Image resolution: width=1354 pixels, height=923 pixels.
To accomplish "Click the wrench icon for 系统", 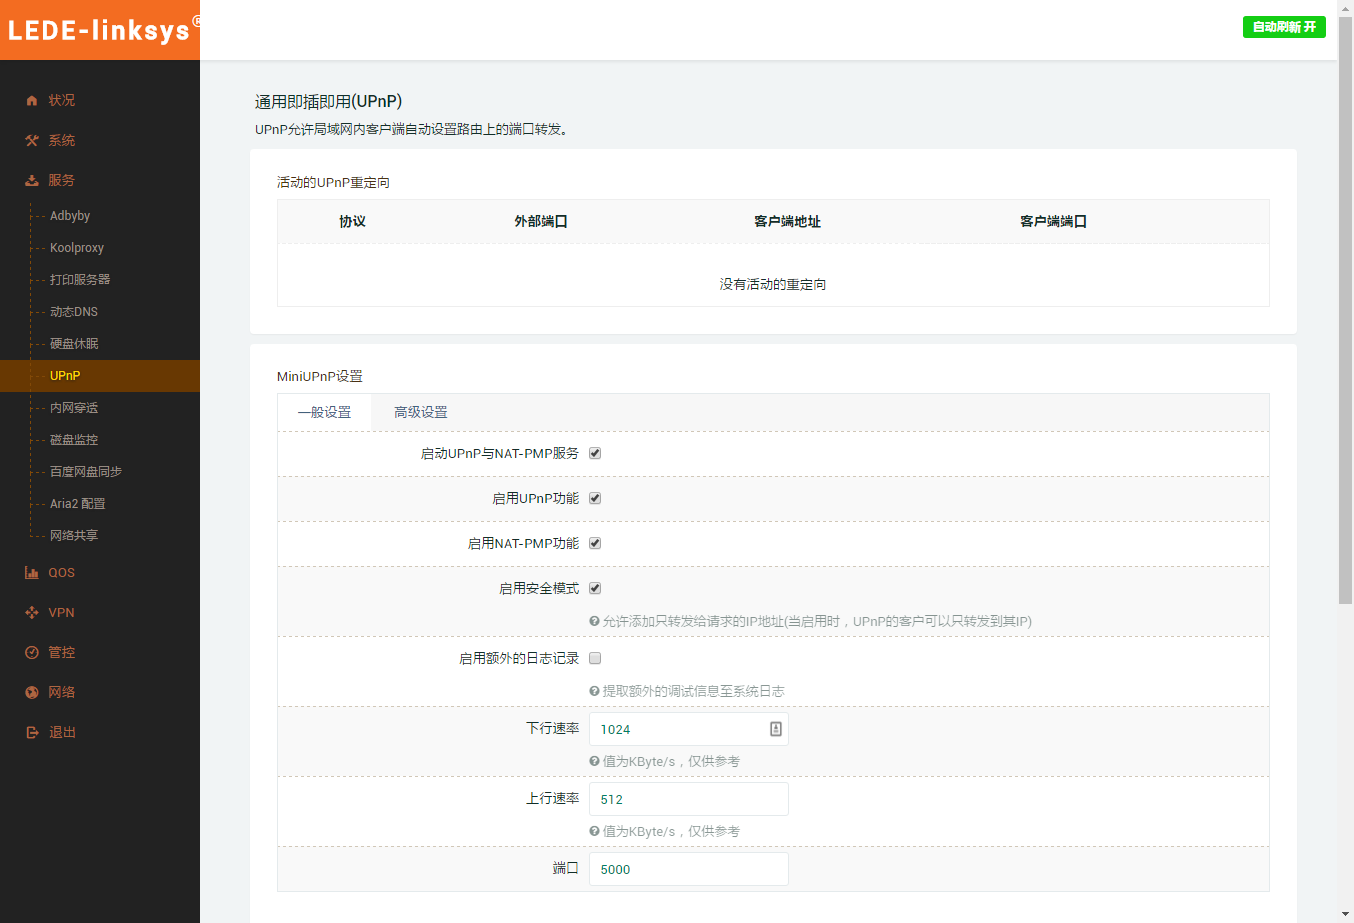I will coord(32,141).
